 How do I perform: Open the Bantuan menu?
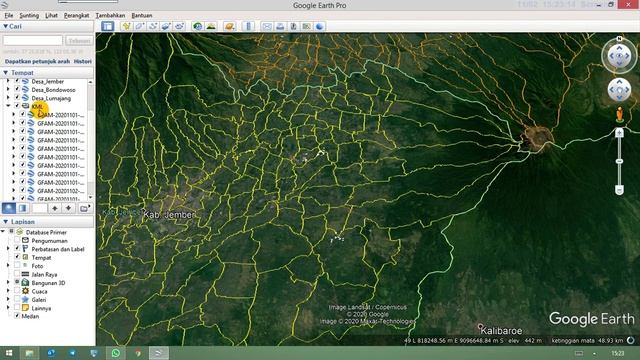click(x=142, y=16)
